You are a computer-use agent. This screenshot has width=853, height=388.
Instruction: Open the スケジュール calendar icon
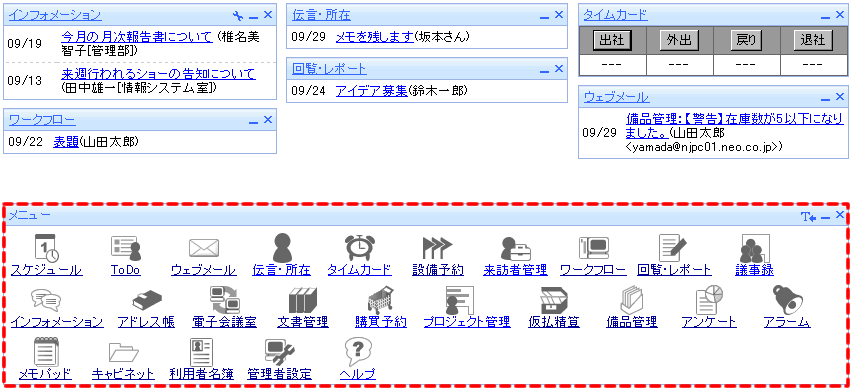tap(46, 248)
